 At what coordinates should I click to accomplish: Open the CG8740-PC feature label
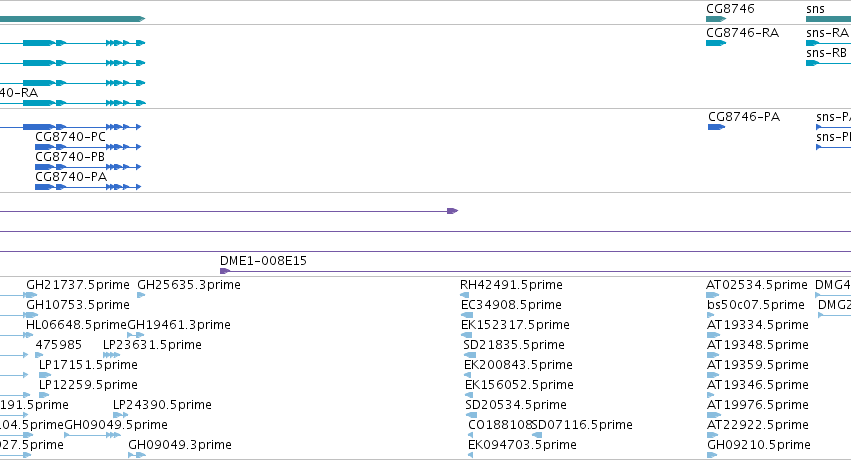(x=71, y=137)
